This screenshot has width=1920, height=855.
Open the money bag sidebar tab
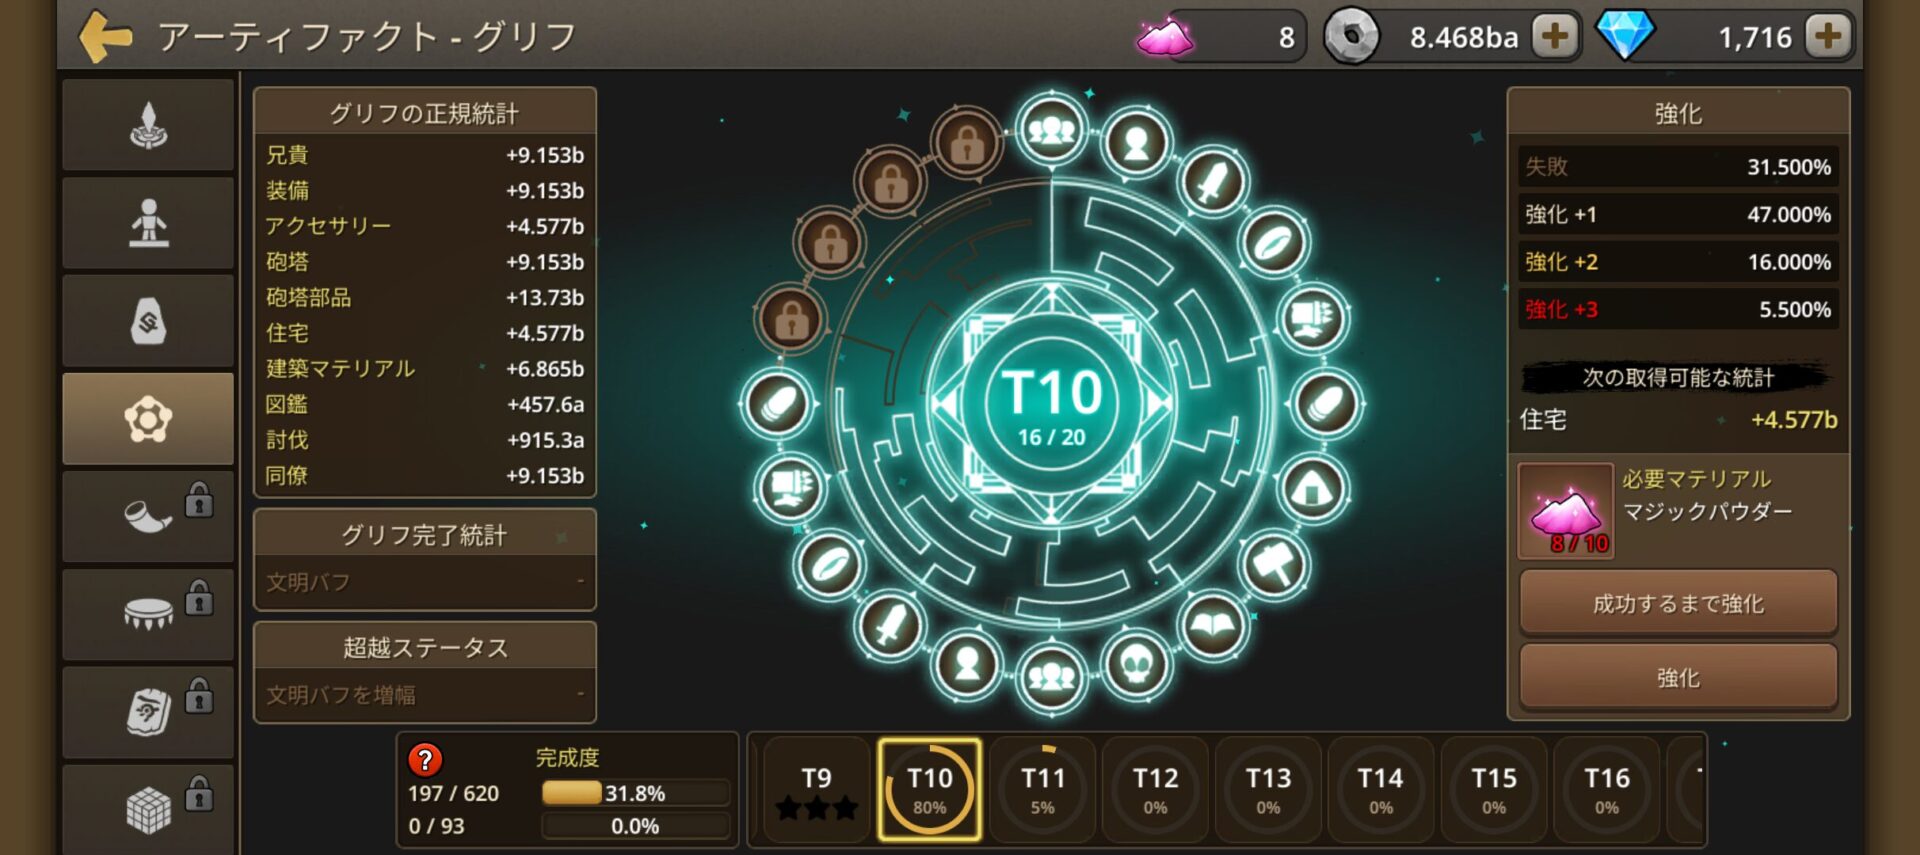coord(149,321)
